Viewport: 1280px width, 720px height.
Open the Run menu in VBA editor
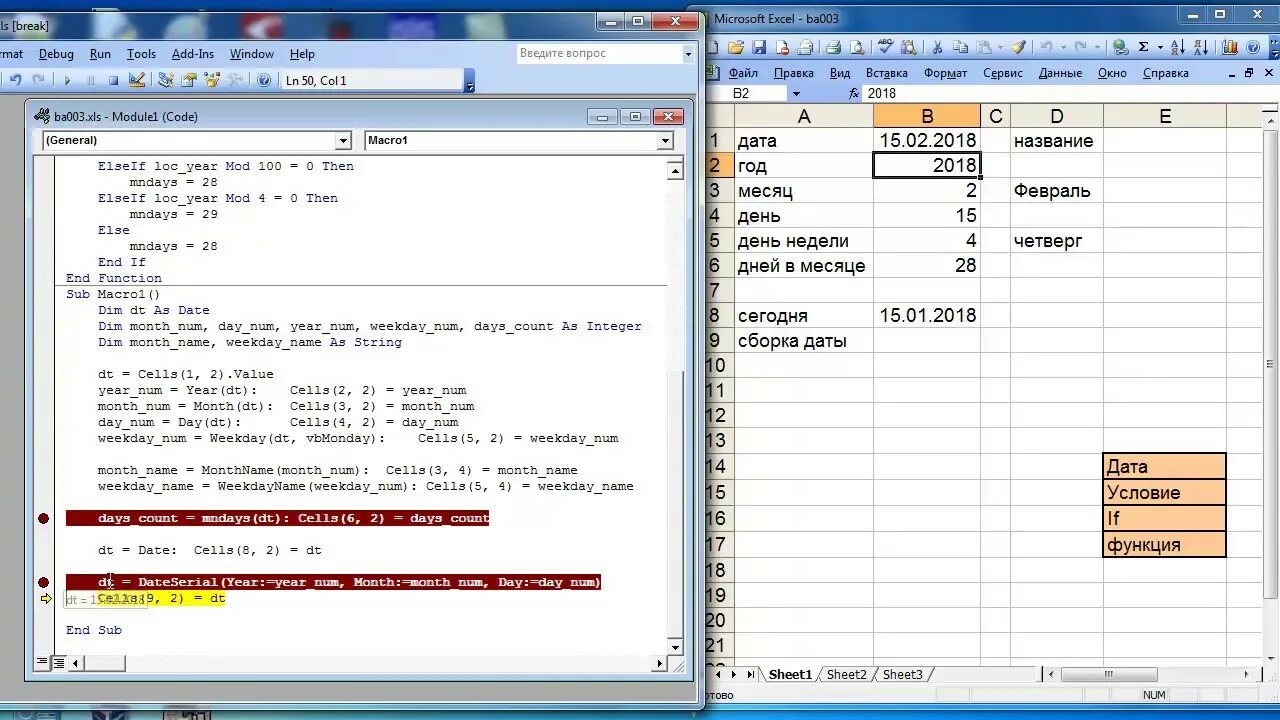click(x=100, y=54)
